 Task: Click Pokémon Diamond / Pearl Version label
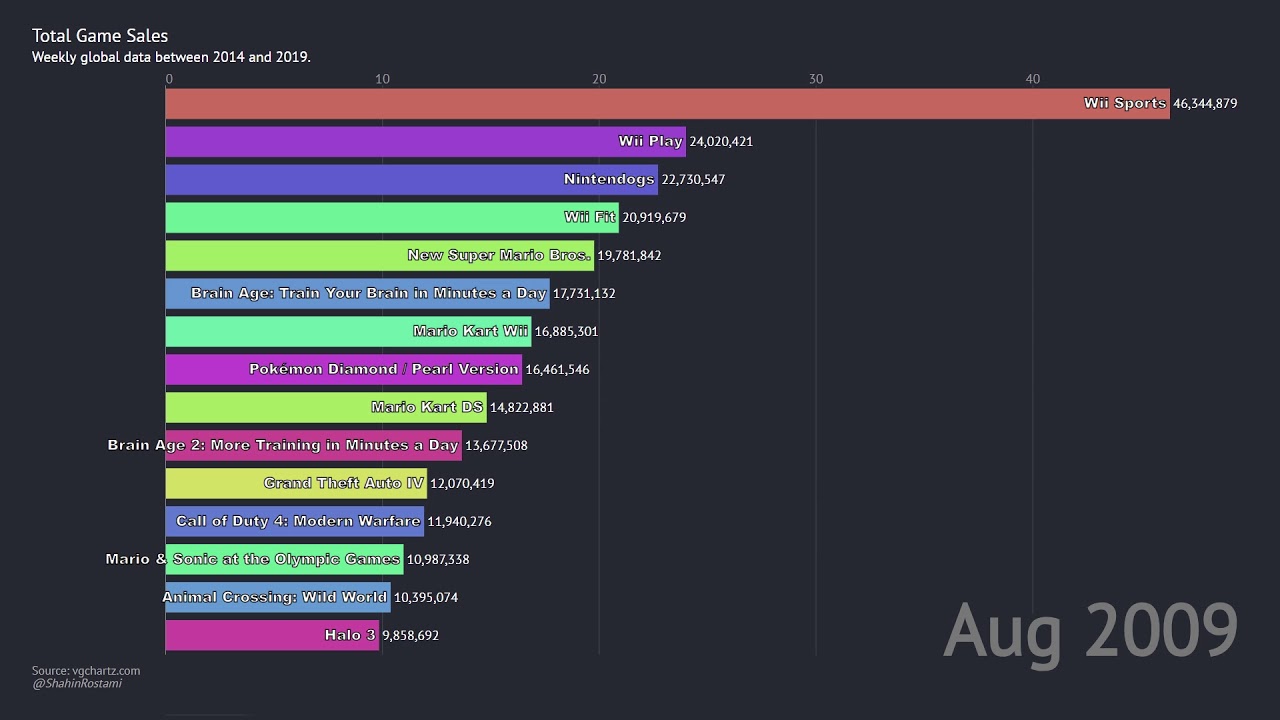point(384,369)
